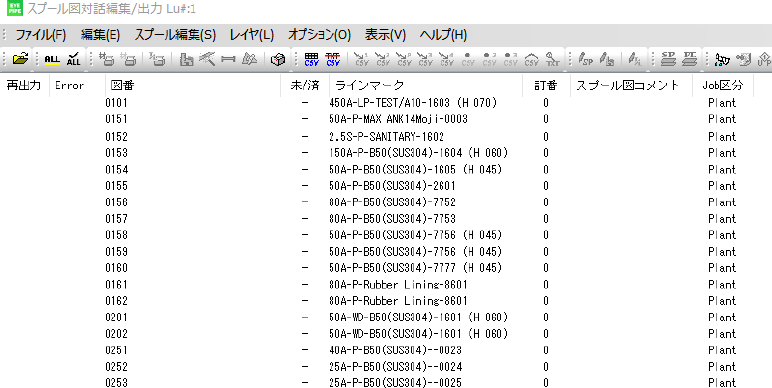
Task: Select row with drawing number 0101
Action: (x=117, y=103)
